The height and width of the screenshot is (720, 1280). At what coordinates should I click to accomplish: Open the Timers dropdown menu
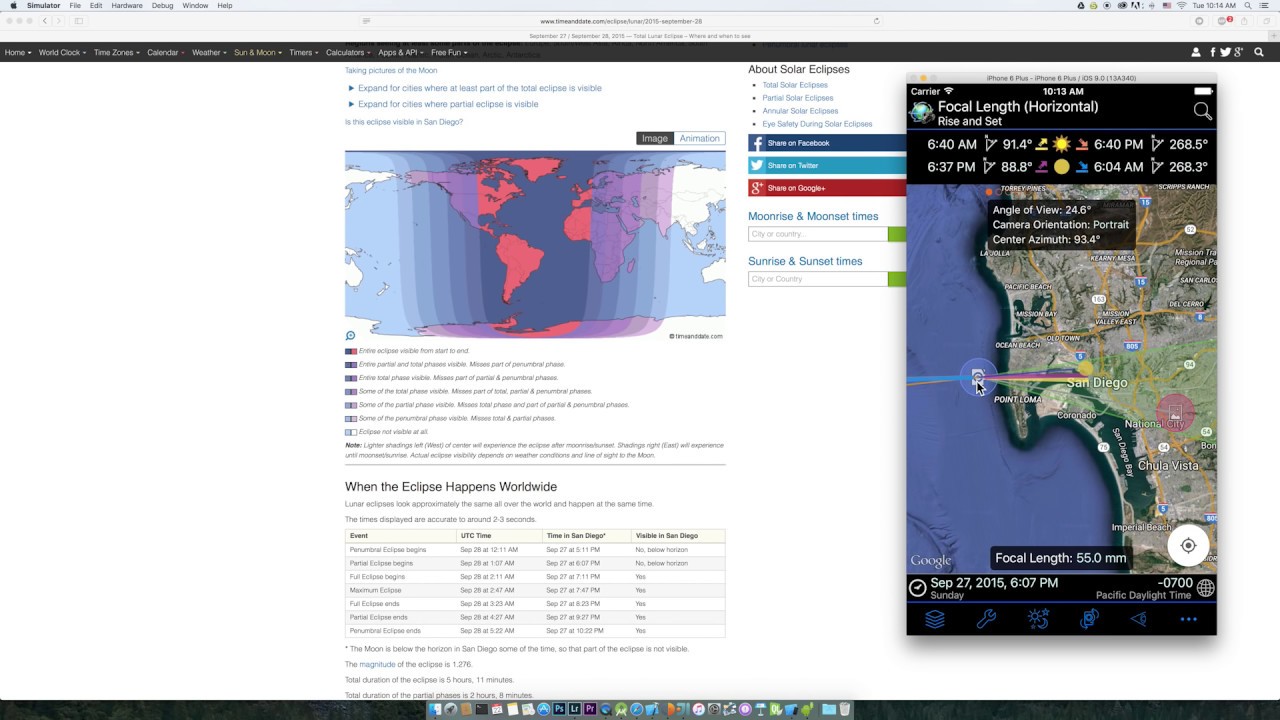pyautogui.click(x=304, y=52)
